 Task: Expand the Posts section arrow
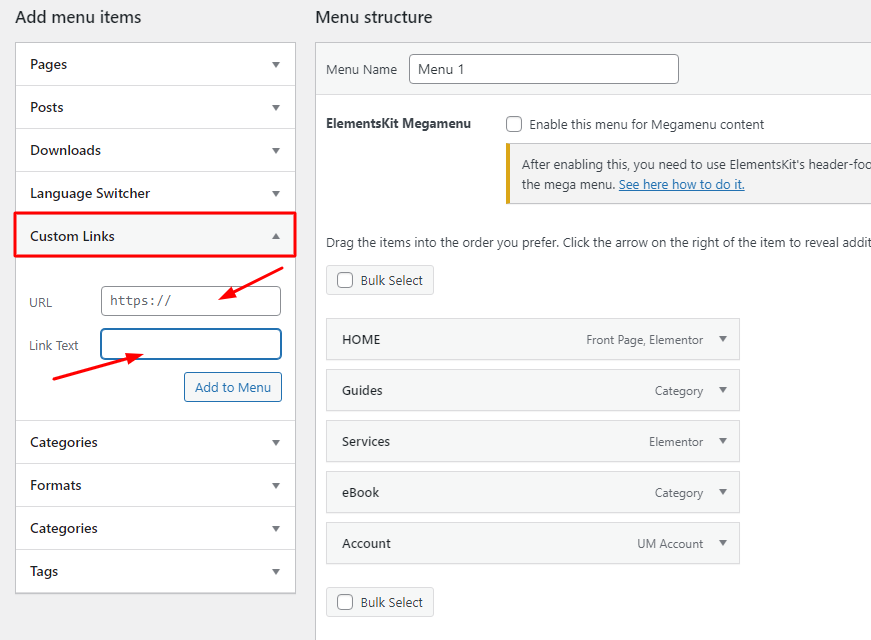(276, 108)
